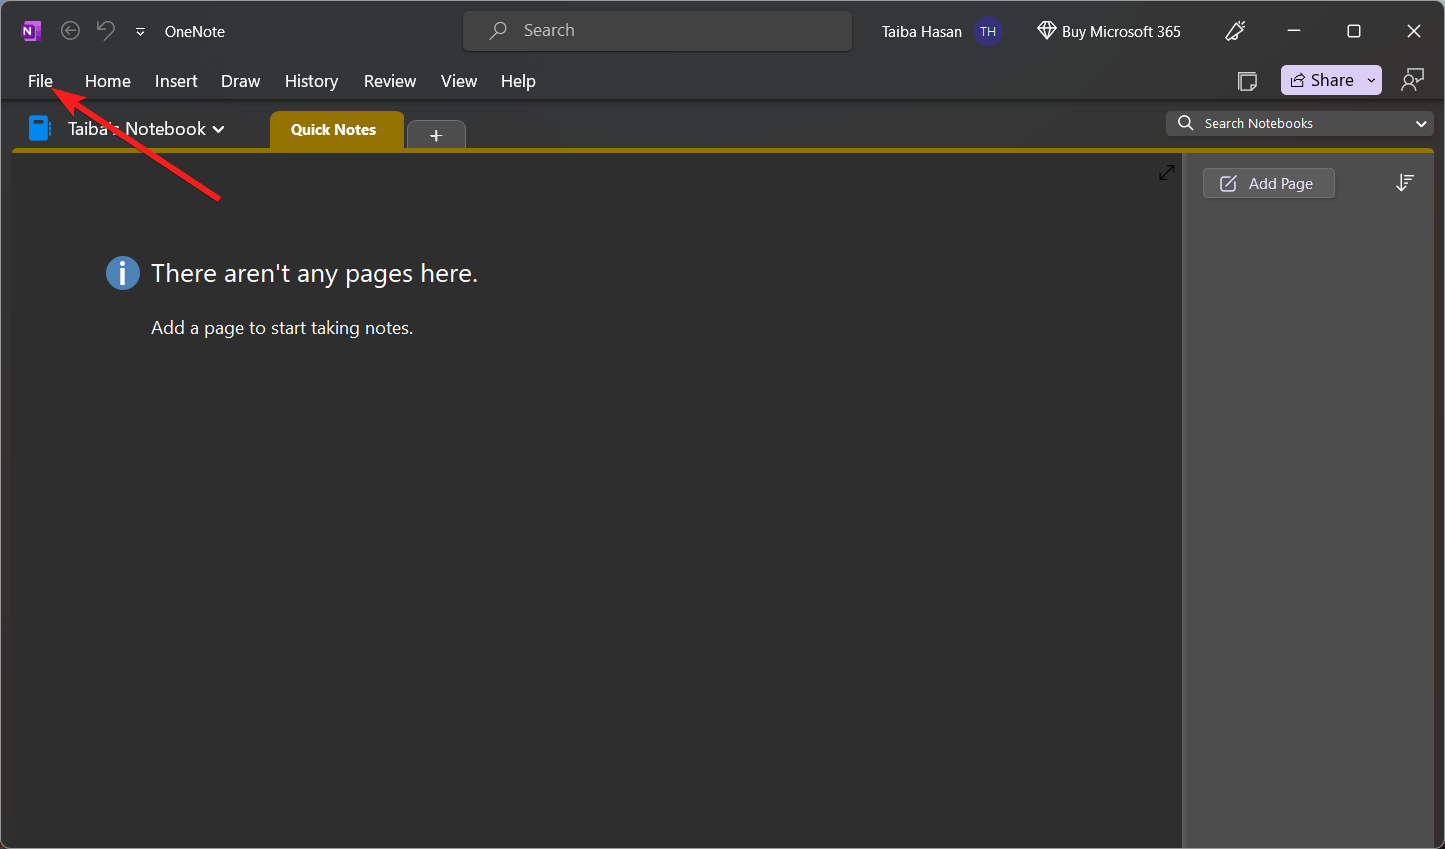Click the Add Page button
The image size is (1445, 849).
click(x=1268, y=183)
